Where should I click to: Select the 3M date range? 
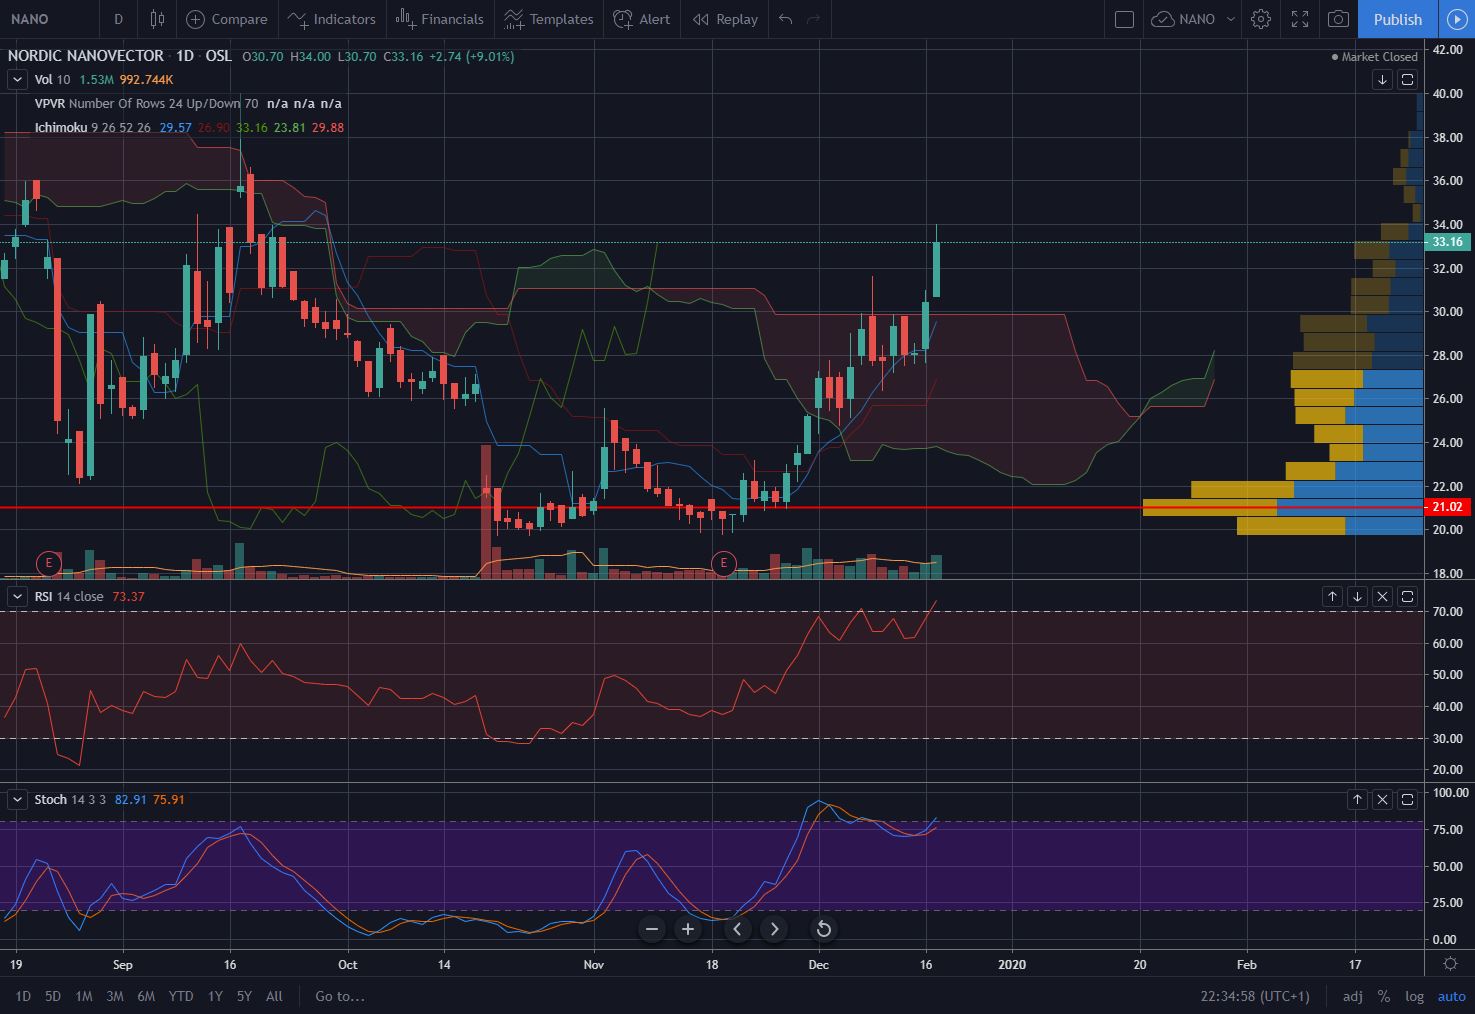(115, 996)
